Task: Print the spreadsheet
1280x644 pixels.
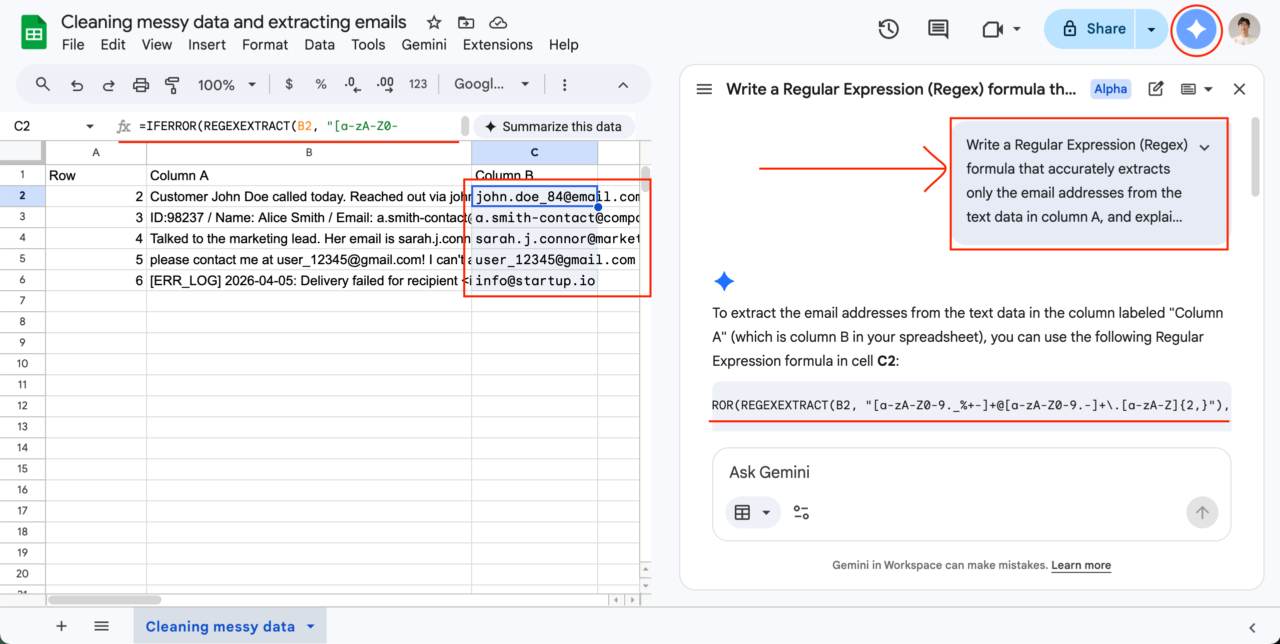Action: click(141, 85)
